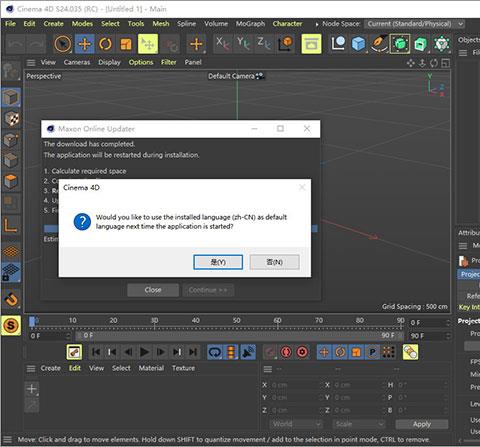Click Apply in coordinate manager
The height and width of the screenshot is (447, 480).
point(422,424)
